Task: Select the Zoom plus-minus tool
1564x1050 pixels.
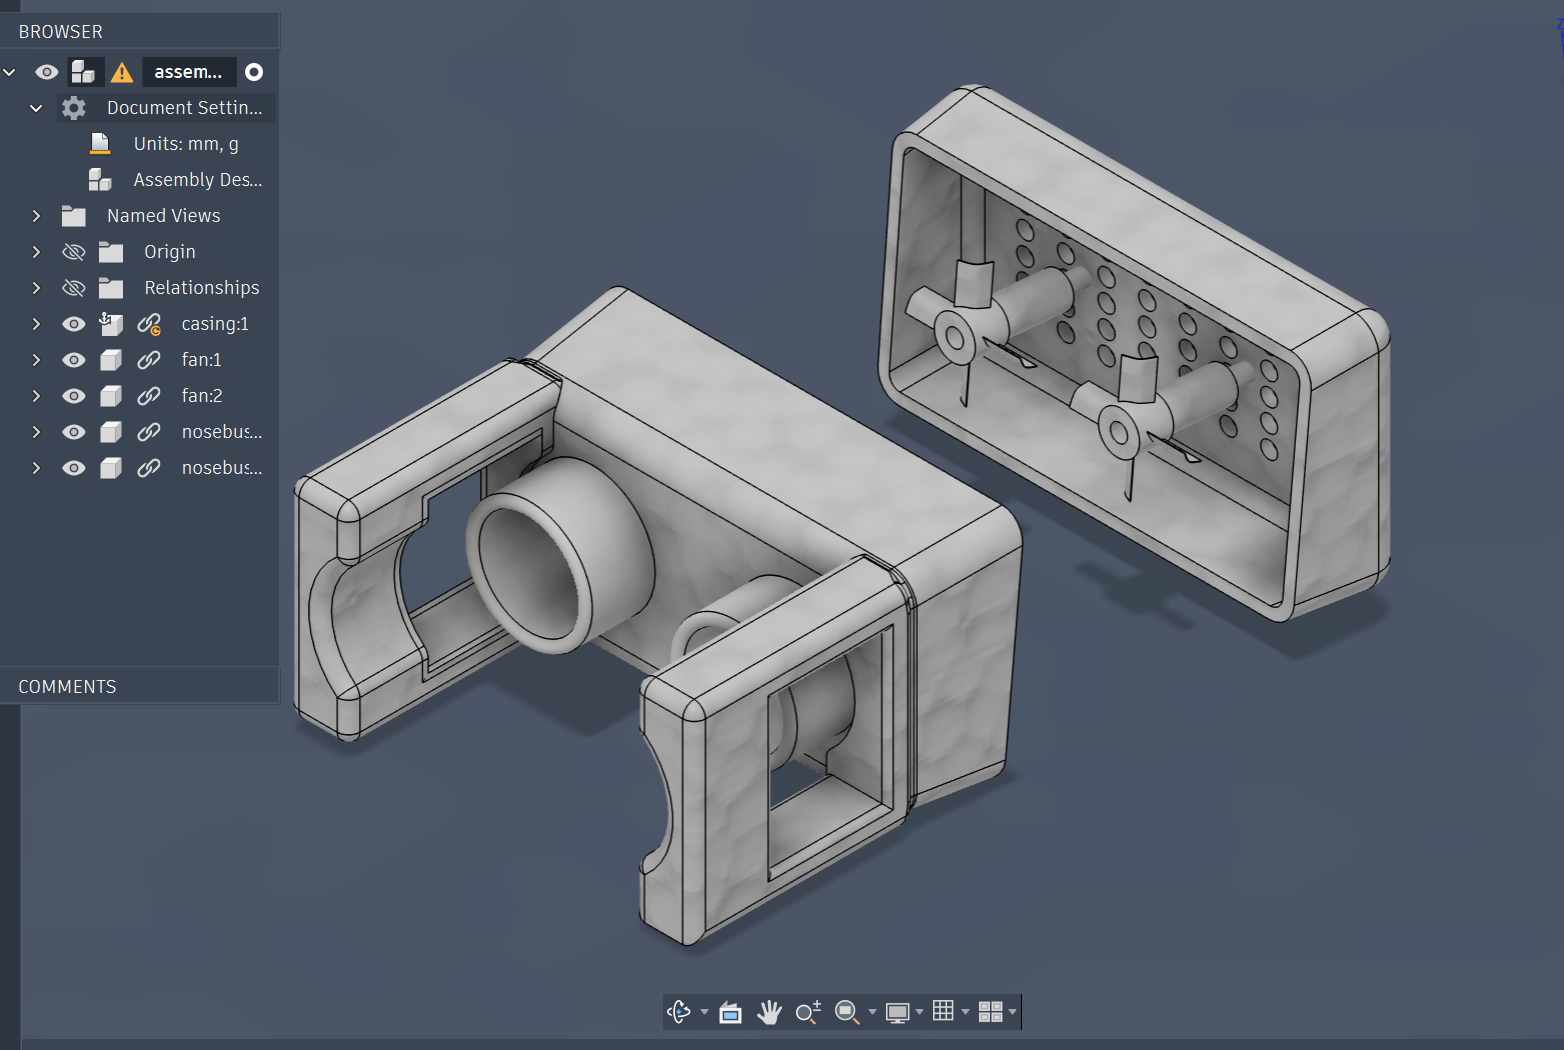Action: click(808, 1012)
